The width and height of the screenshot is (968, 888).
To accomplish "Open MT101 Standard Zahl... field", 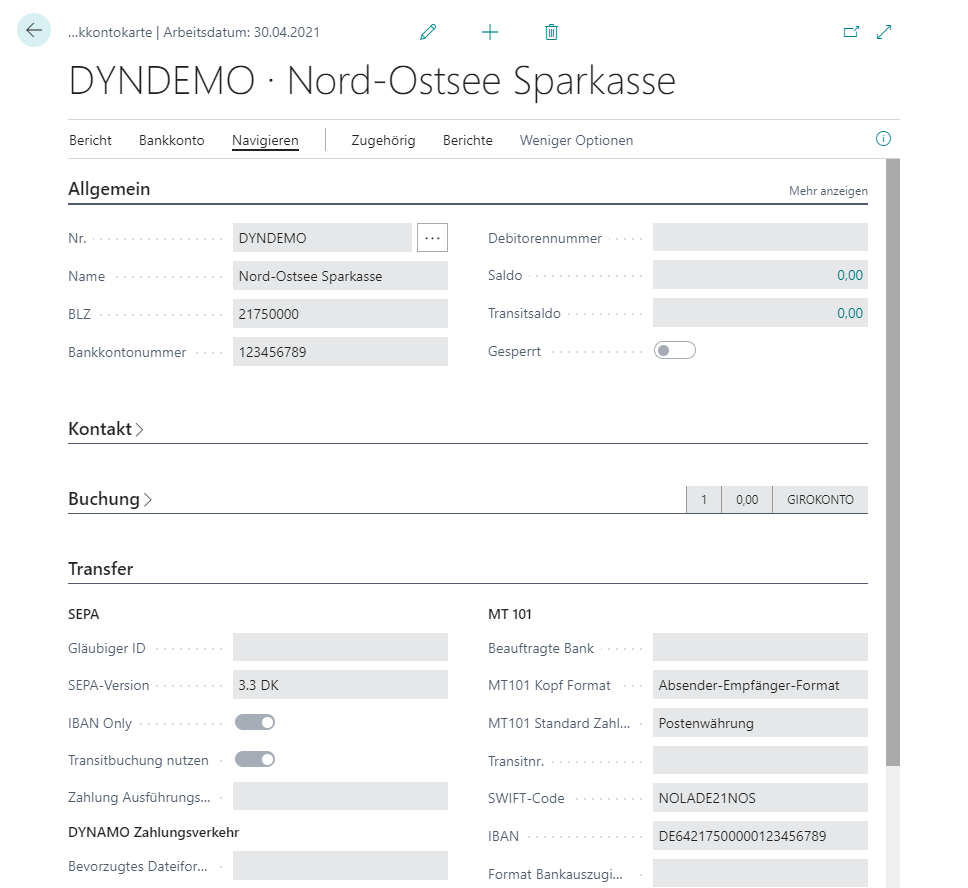I will (761, 723).
